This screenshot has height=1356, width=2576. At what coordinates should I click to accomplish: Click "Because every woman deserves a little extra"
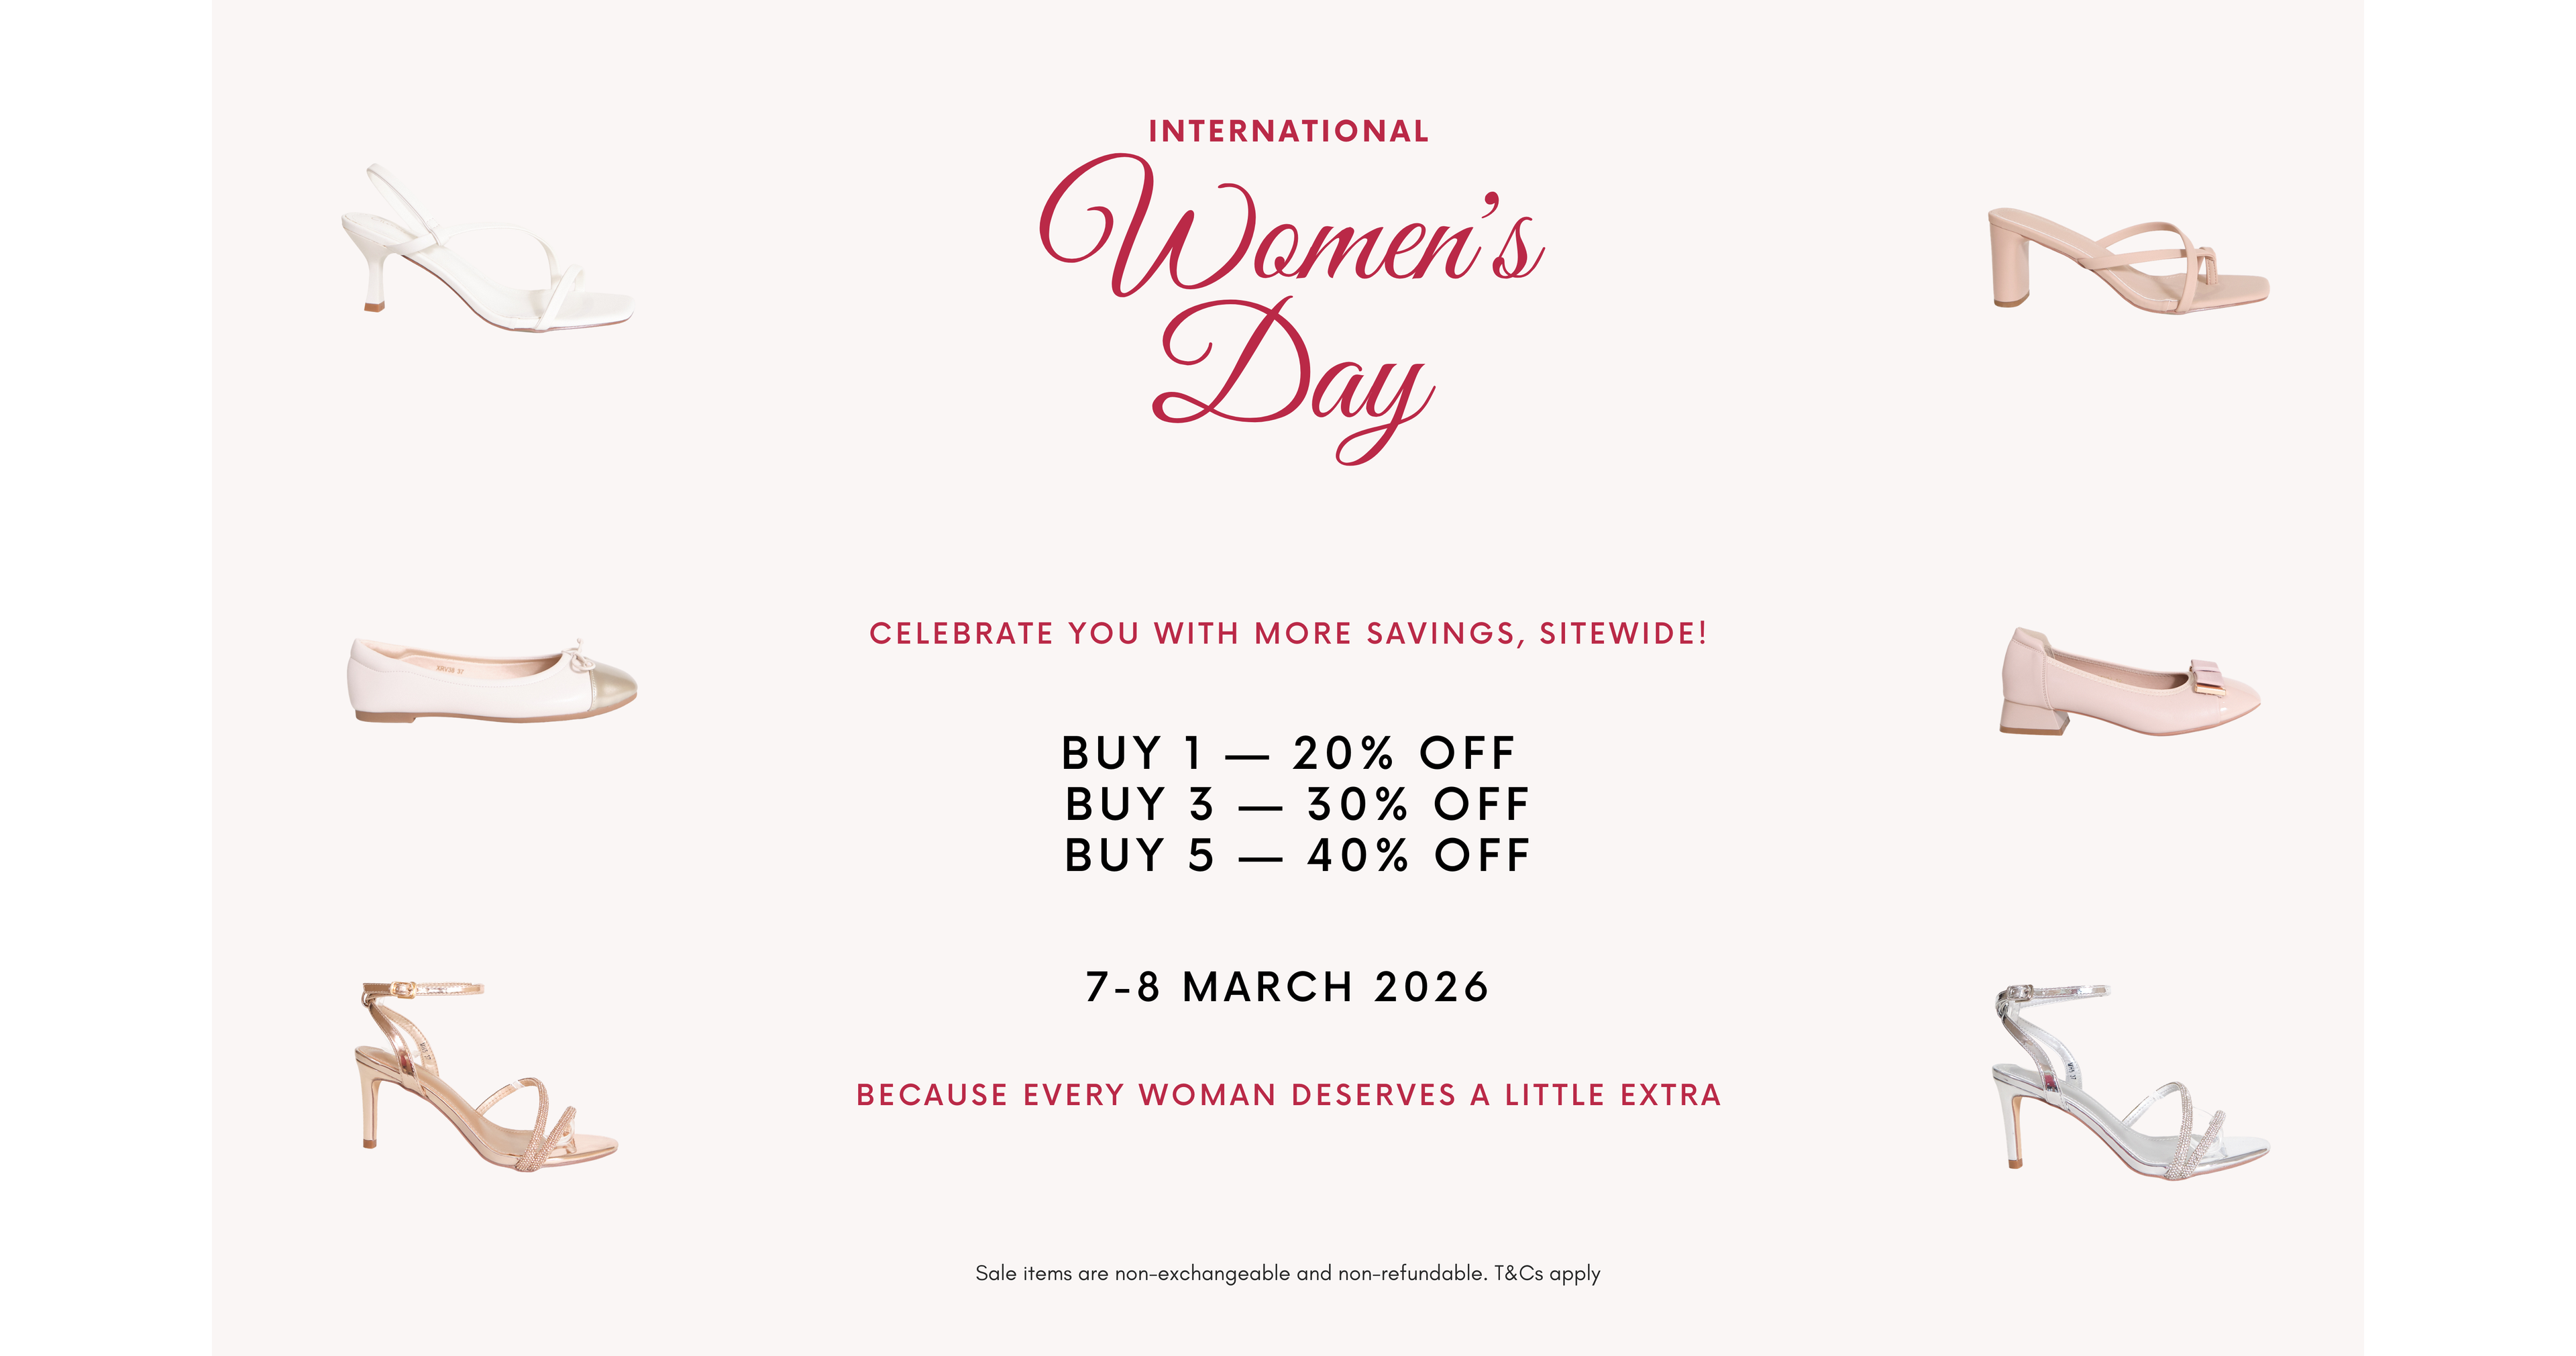tap(1288, 1095)
